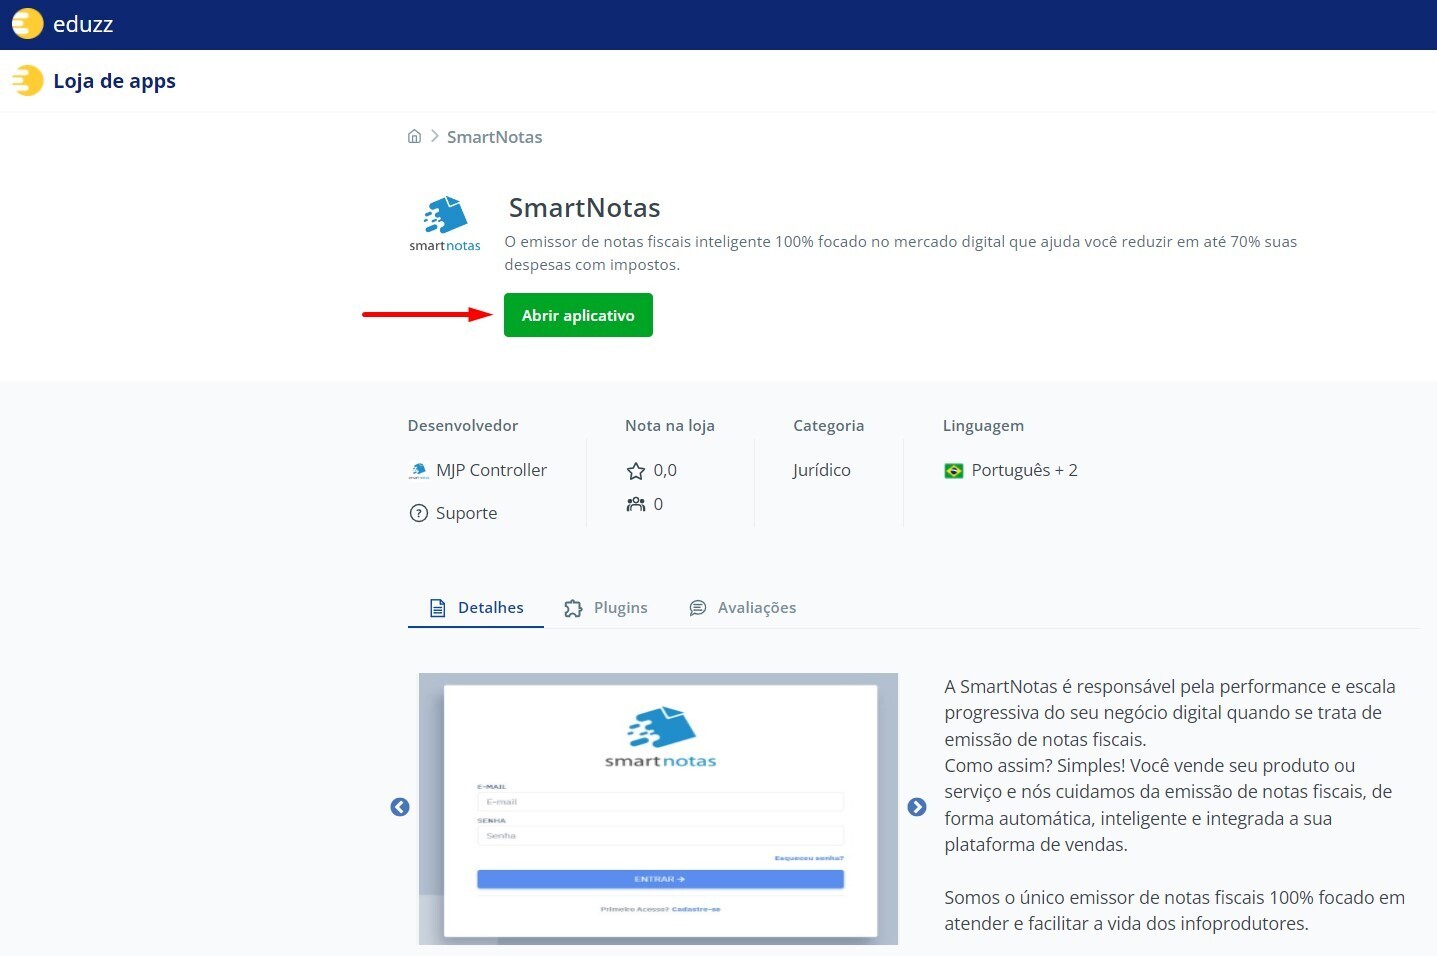Show next screenshot with right arrow
The height and width of the screenshot is (956, 1437).
916,807
